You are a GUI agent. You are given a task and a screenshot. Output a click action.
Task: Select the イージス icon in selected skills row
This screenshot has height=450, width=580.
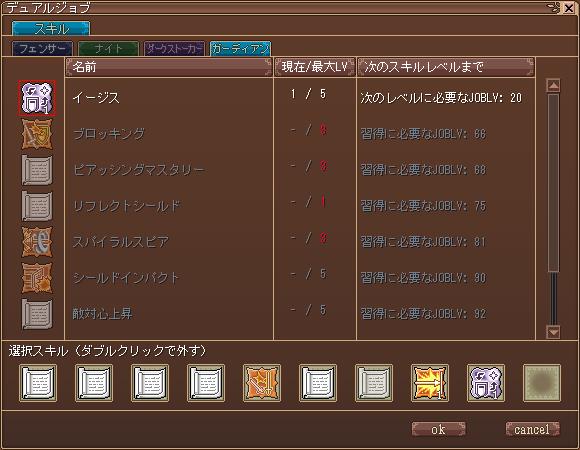486,383
